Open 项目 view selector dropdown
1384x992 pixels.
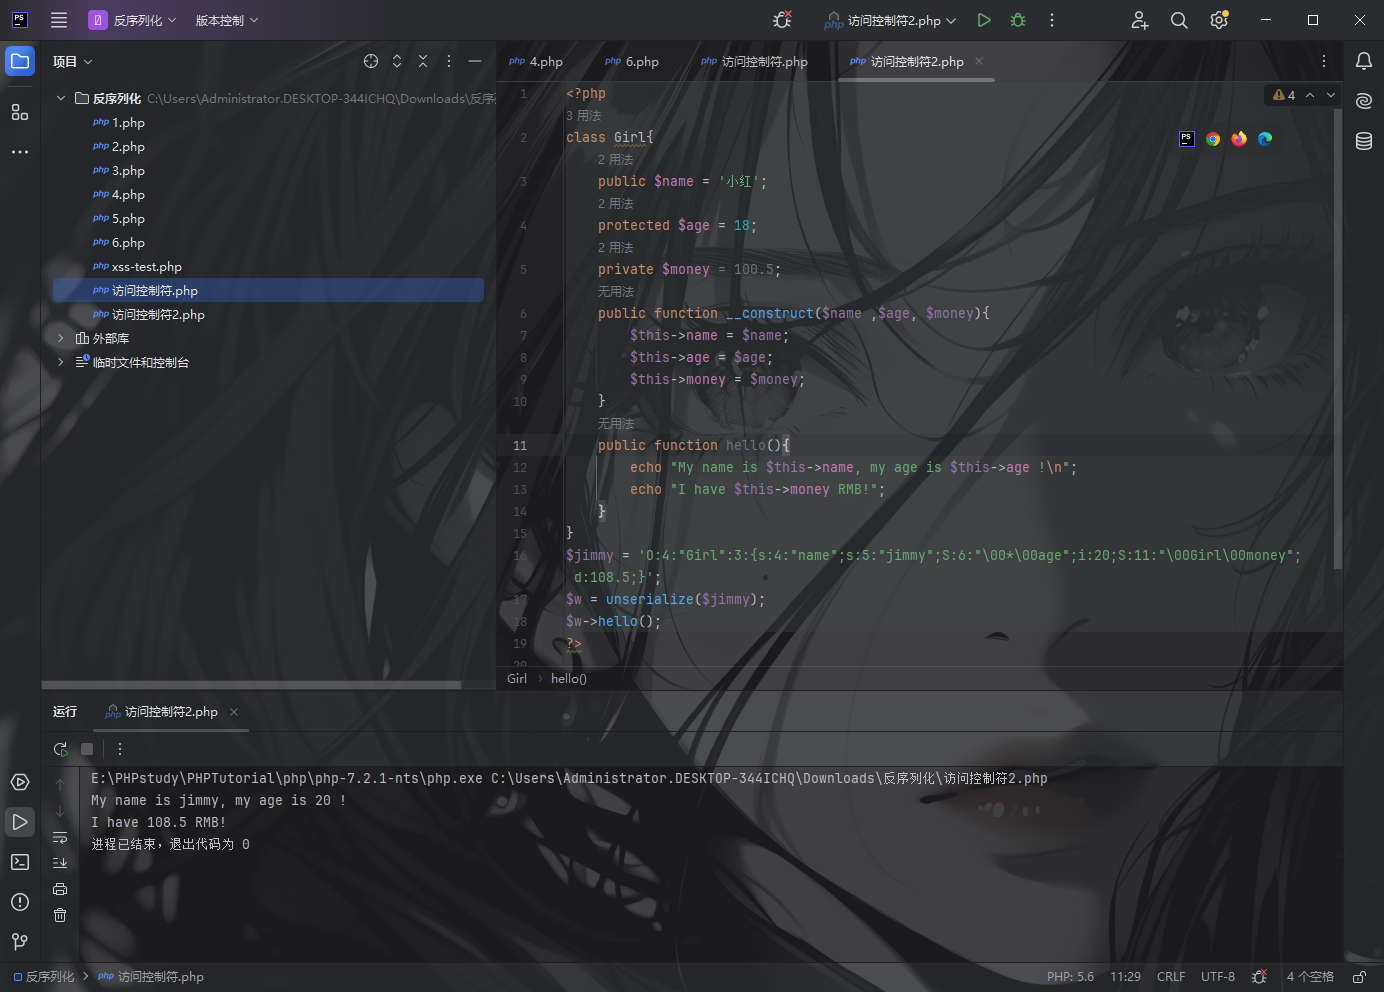pyautogui.click(x=73, y=61)
